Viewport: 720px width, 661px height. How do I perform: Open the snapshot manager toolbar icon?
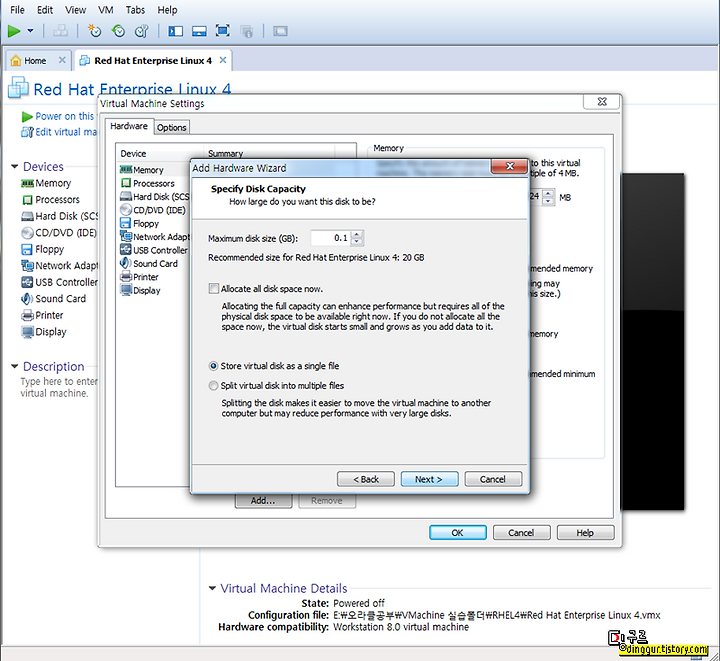click(141, 31)
